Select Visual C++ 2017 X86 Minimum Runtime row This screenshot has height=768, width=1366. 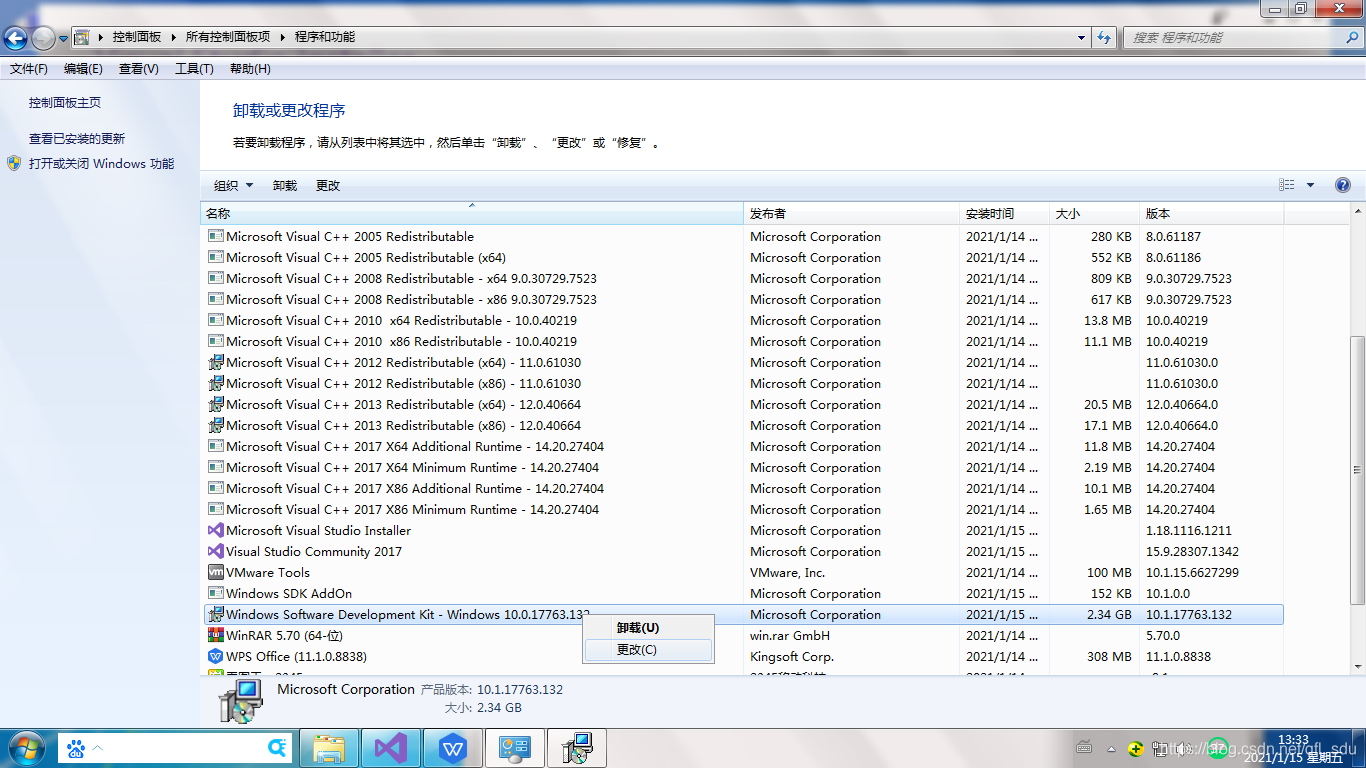click(x=743, y=509)
